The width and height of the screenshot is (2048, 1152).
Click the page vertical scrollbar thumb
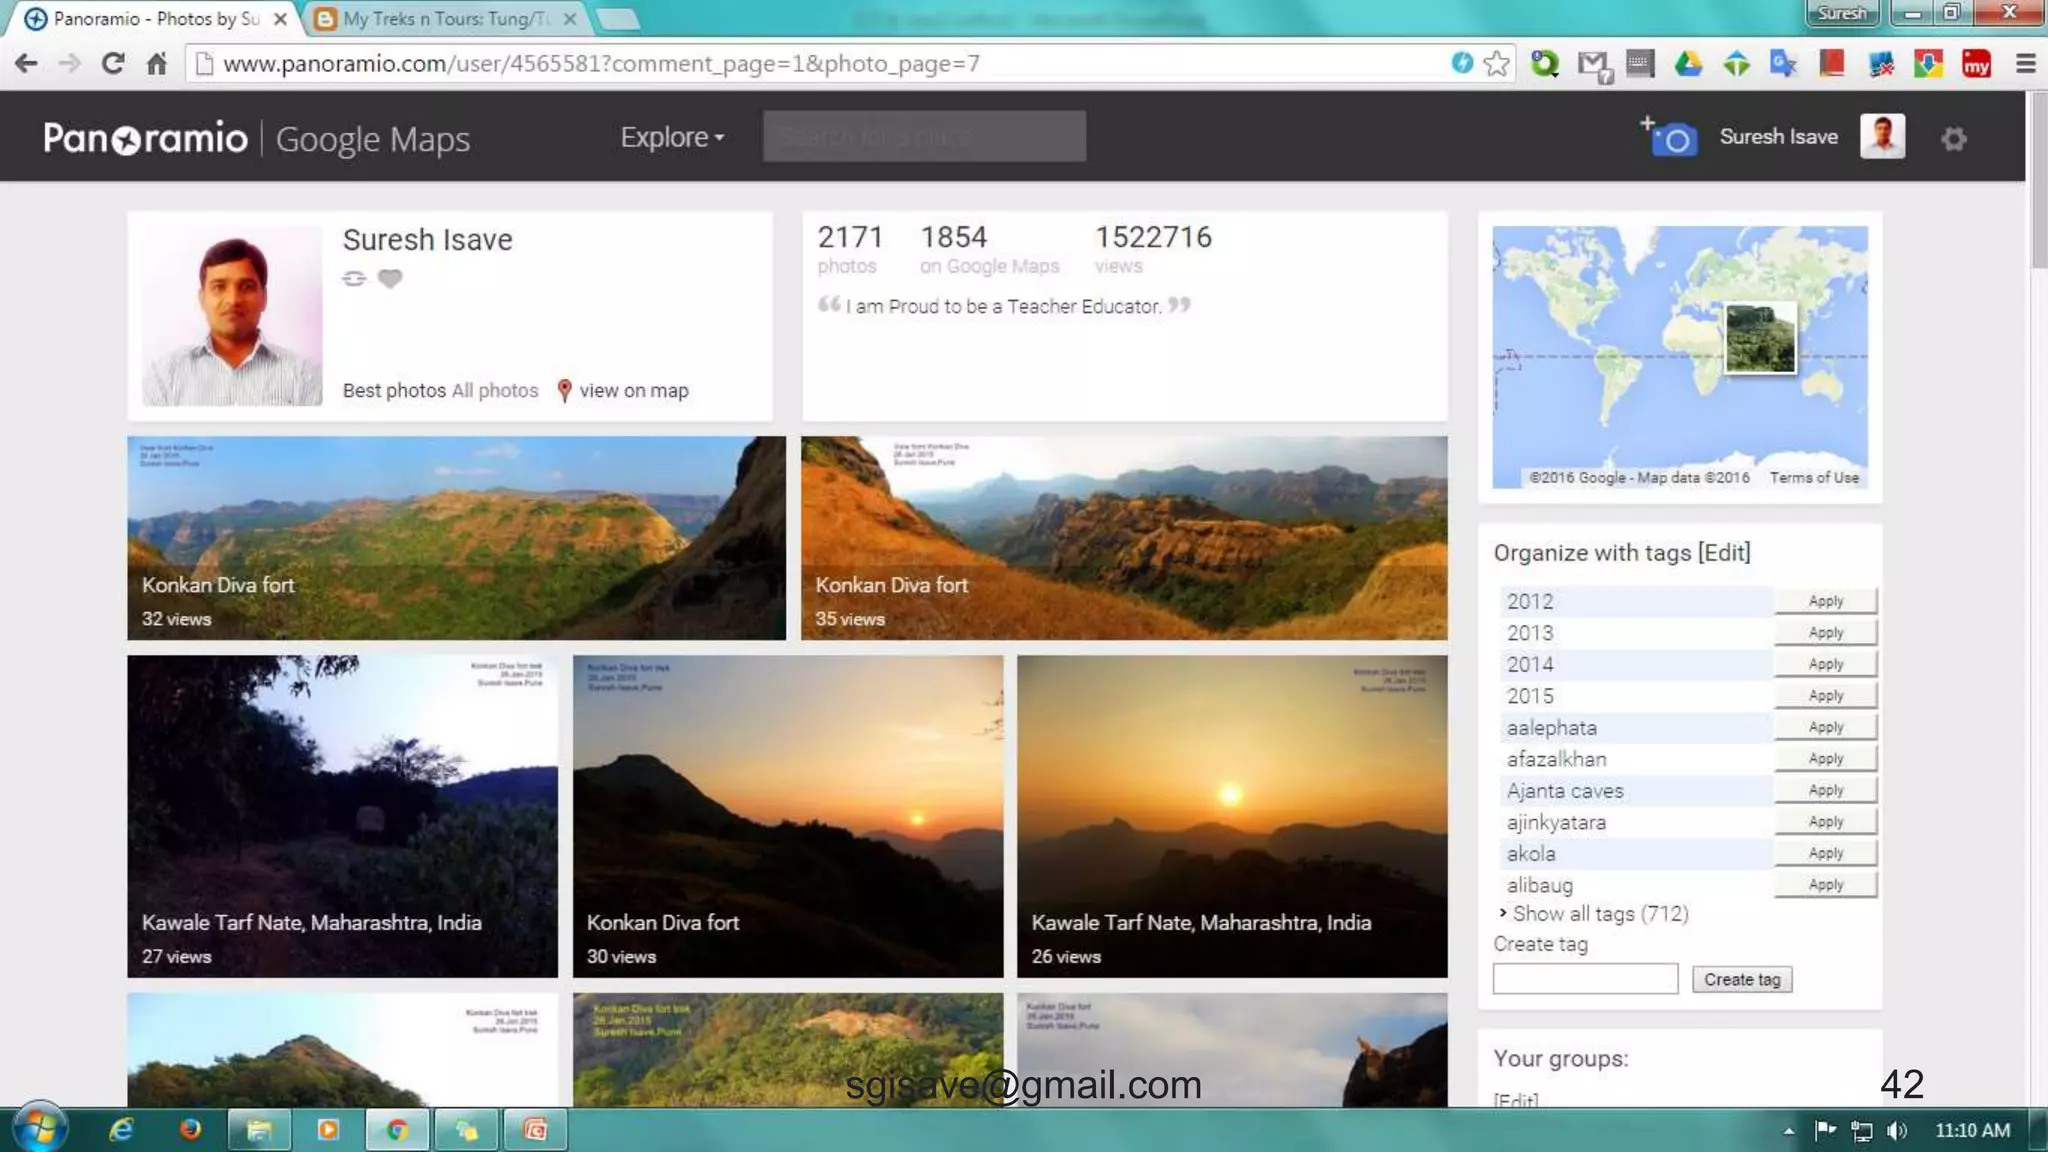[x=2038, y=180]
